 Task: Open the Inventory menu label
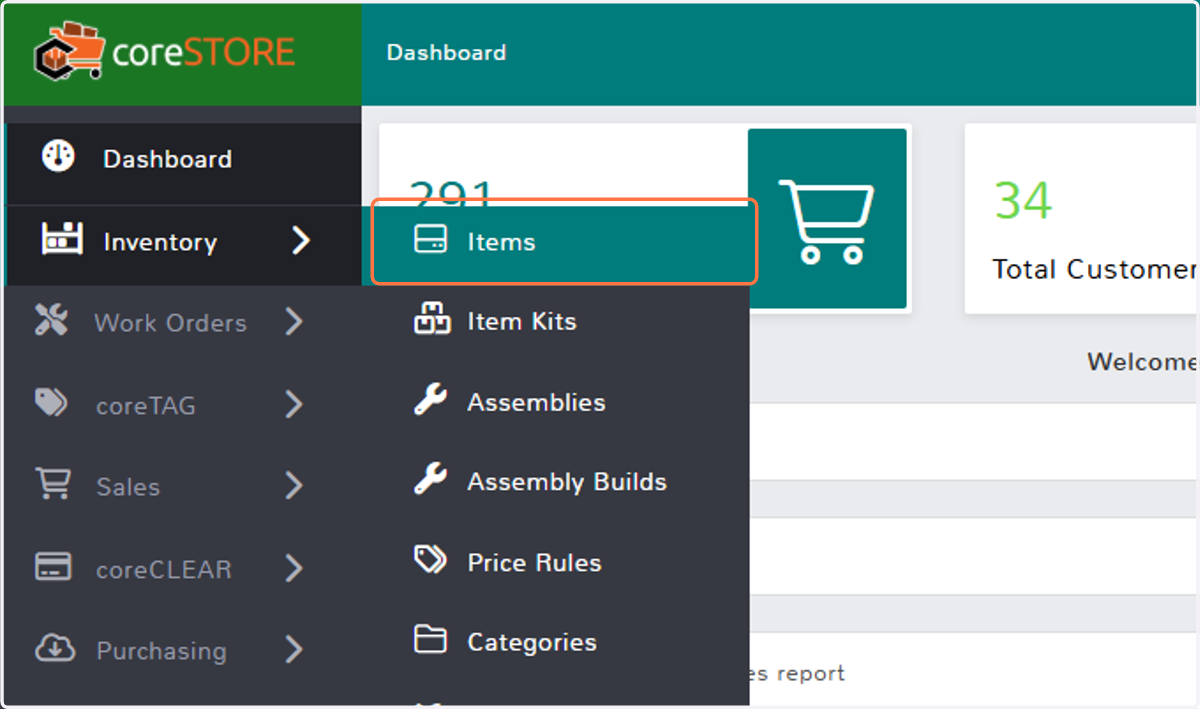pyautogui.click(x=160, y=242)
